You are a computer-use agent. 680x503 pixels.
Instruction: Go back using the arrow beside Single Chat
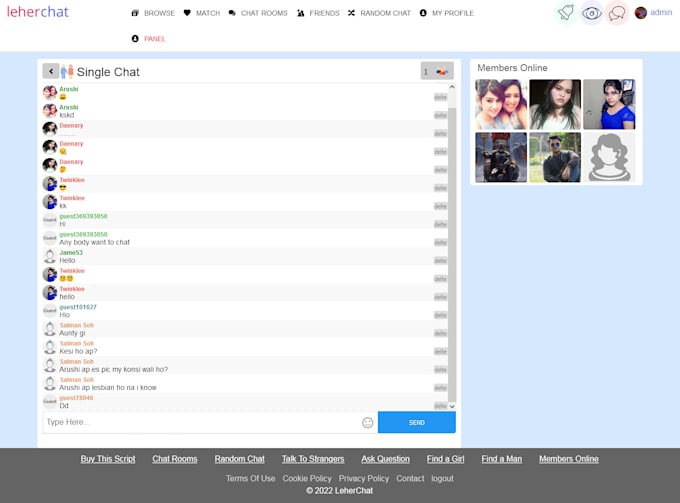point(51,71)
